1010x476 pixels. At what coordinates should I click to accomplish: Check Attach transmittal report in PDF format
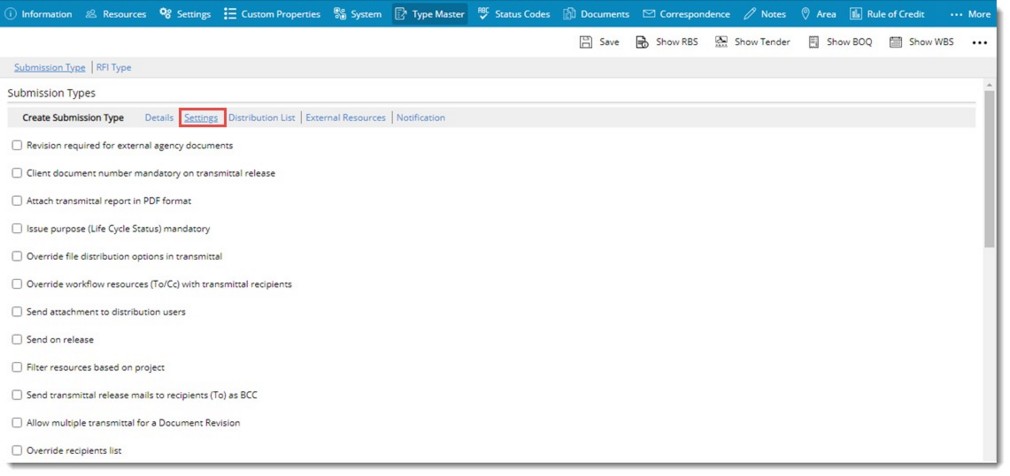[17, 201]
